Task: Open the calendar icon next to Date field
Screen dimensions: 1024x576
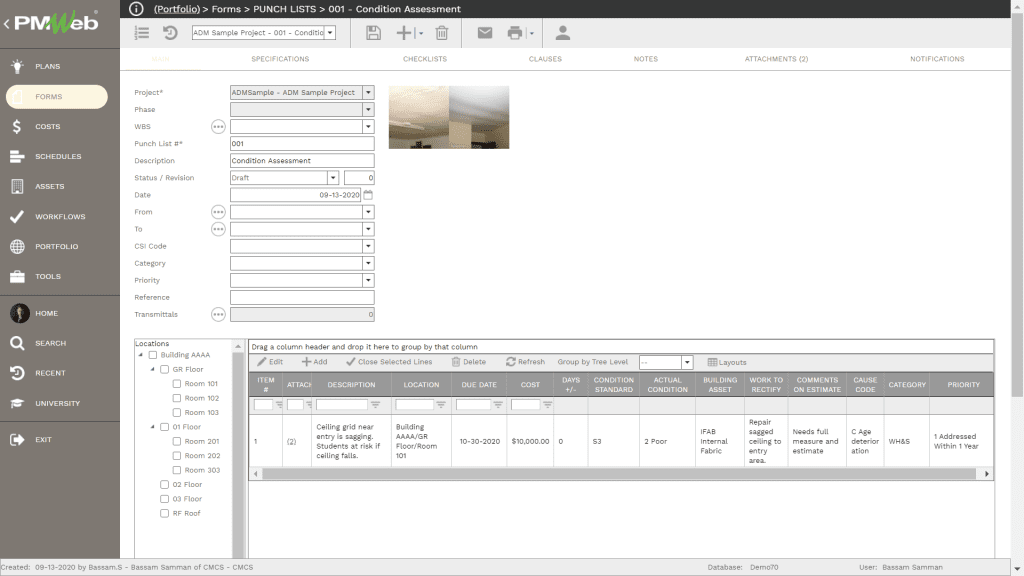Action: pyautogui.click(x=366, y=194)
